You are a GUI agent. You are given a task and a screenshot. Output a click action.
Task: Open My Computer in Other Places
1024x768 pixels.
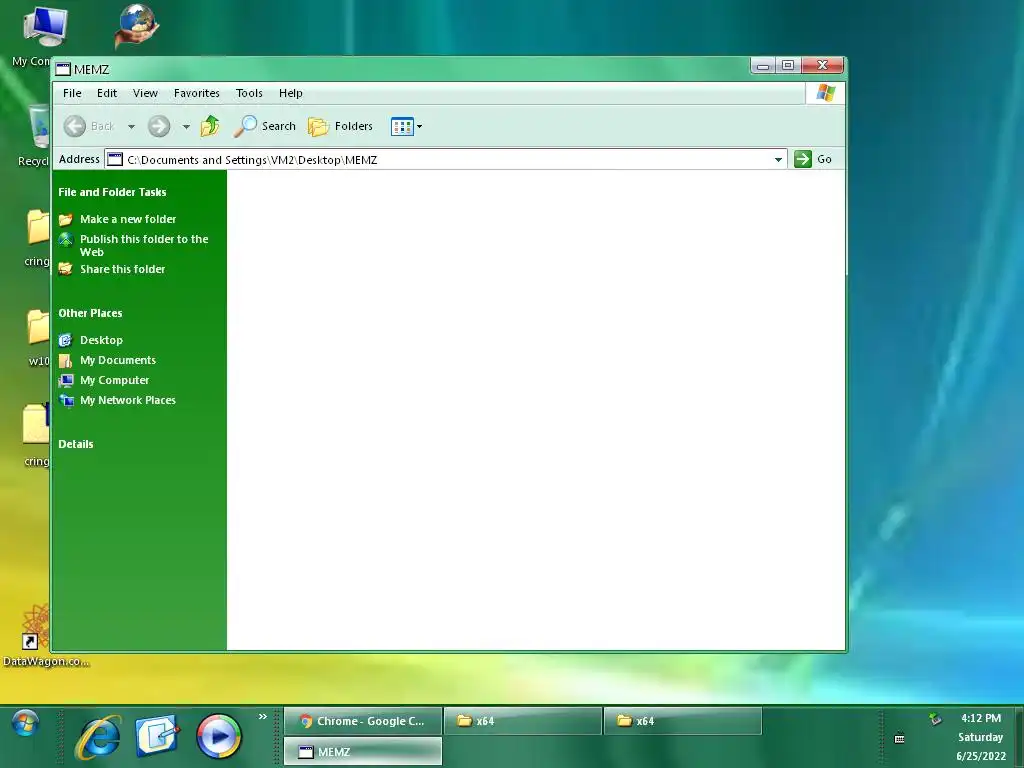click(114, 380)
